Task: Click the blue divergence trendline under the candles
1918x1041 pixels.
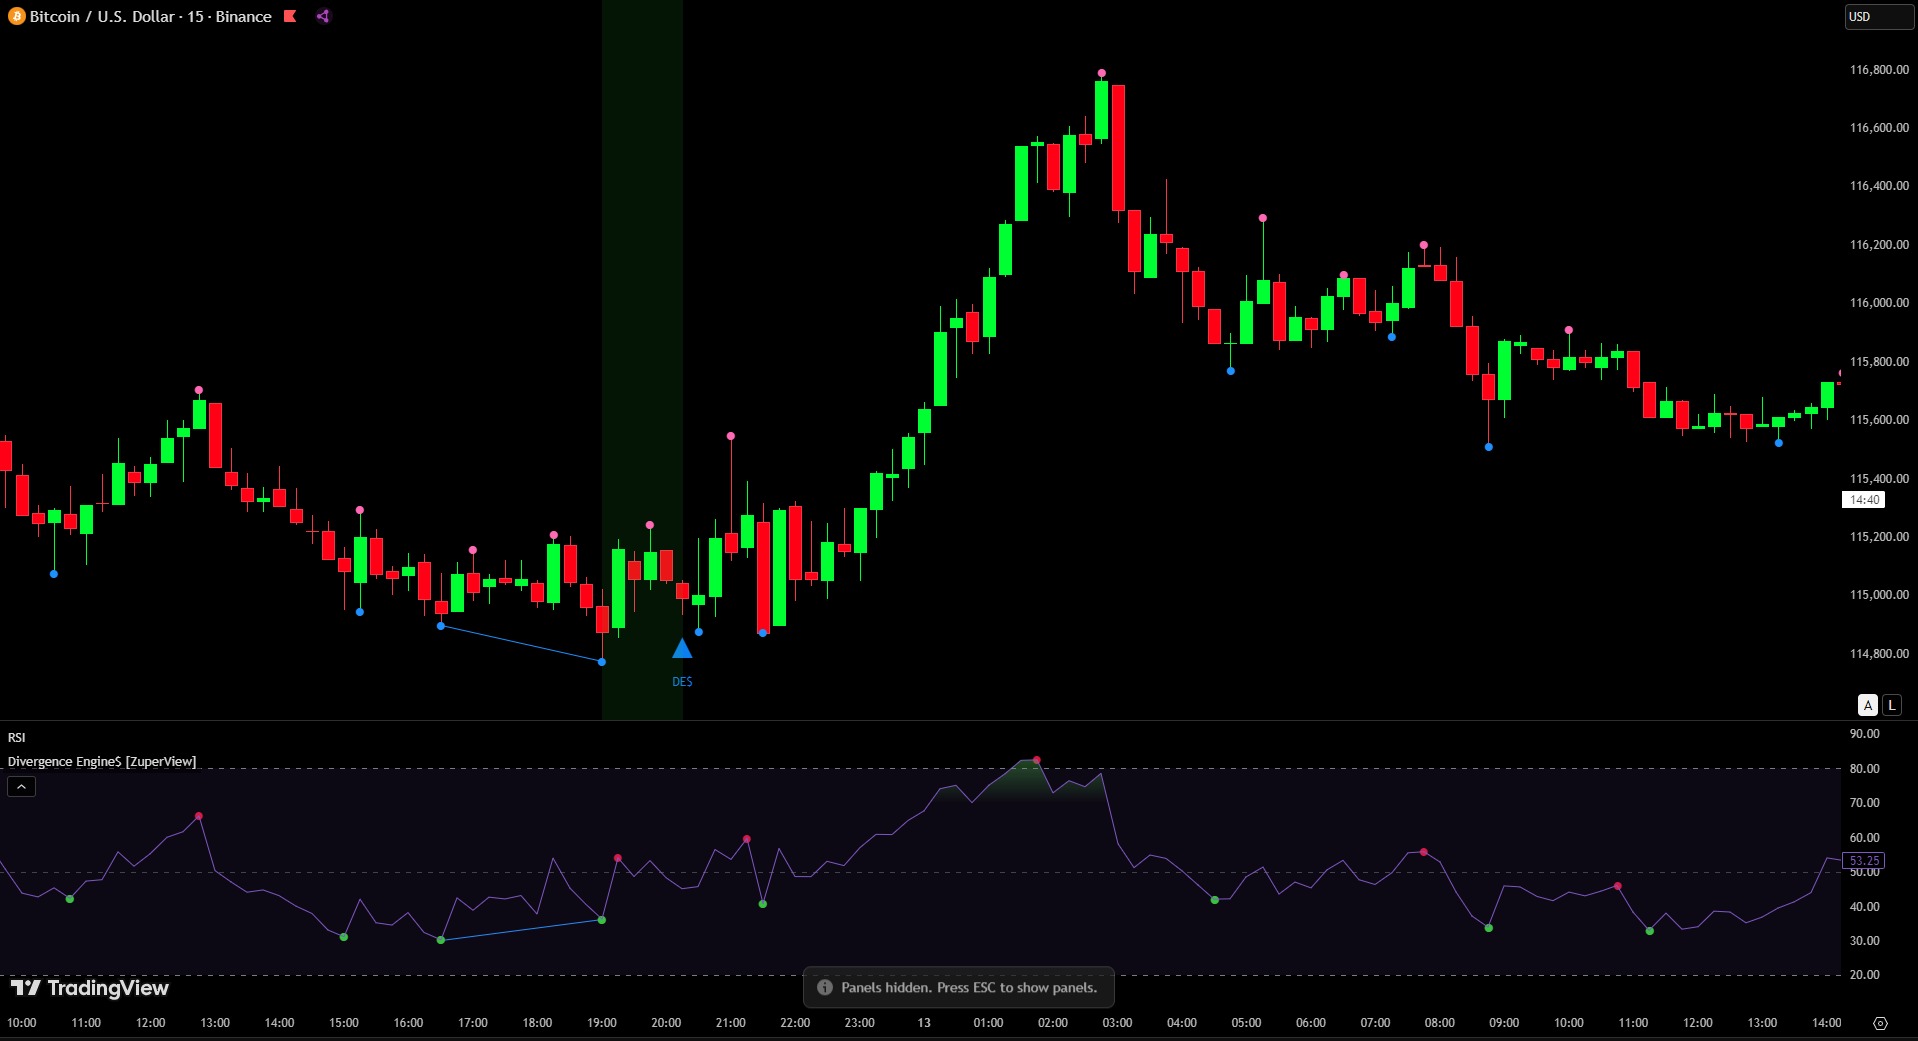Action: (x=520, y=643)
